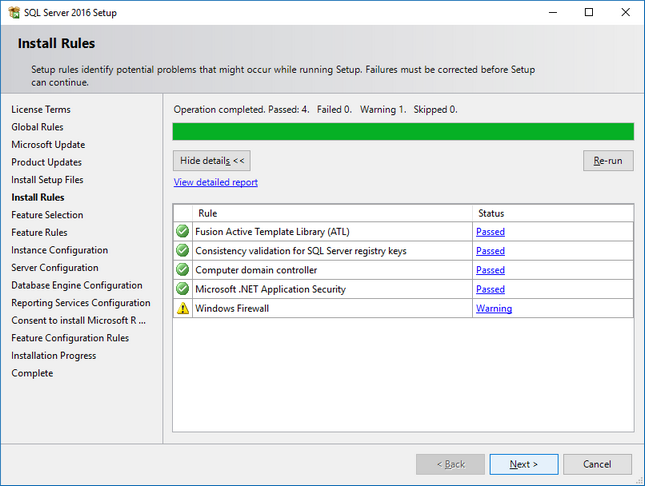Click green check icon for Consistency validation row
Image resolution: width=645 pixels, height=486 pixels.
pos(182,250)
